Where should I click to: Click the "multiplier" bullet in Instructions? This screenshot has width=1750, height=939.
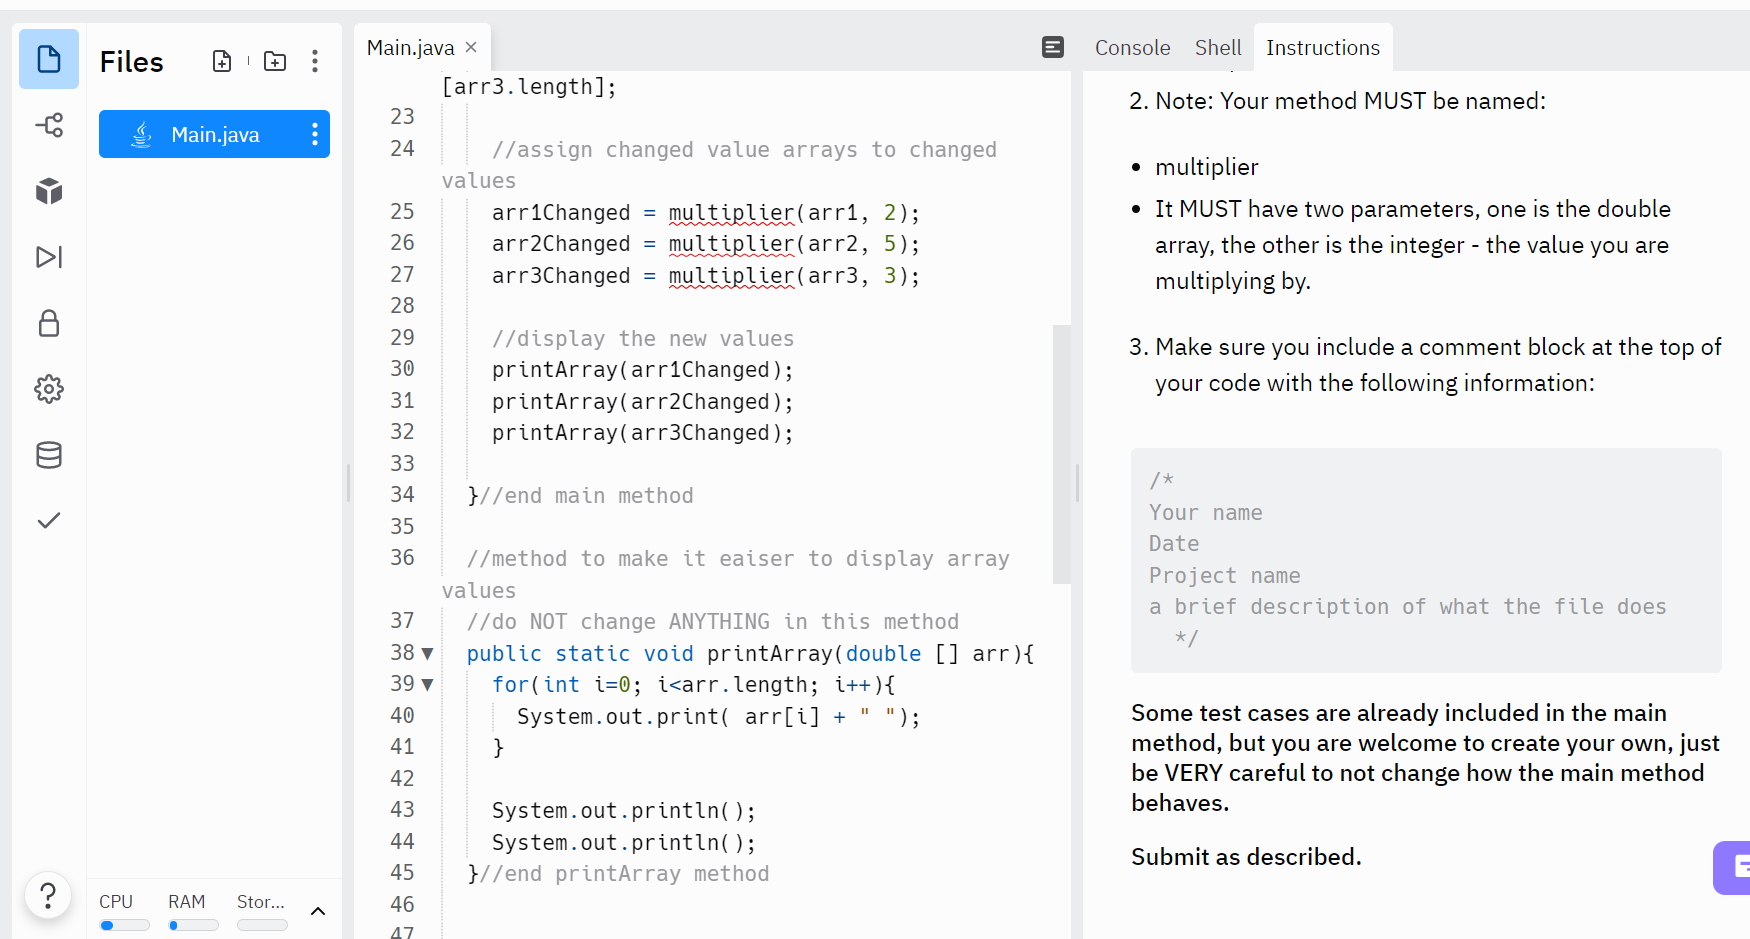1207,167
